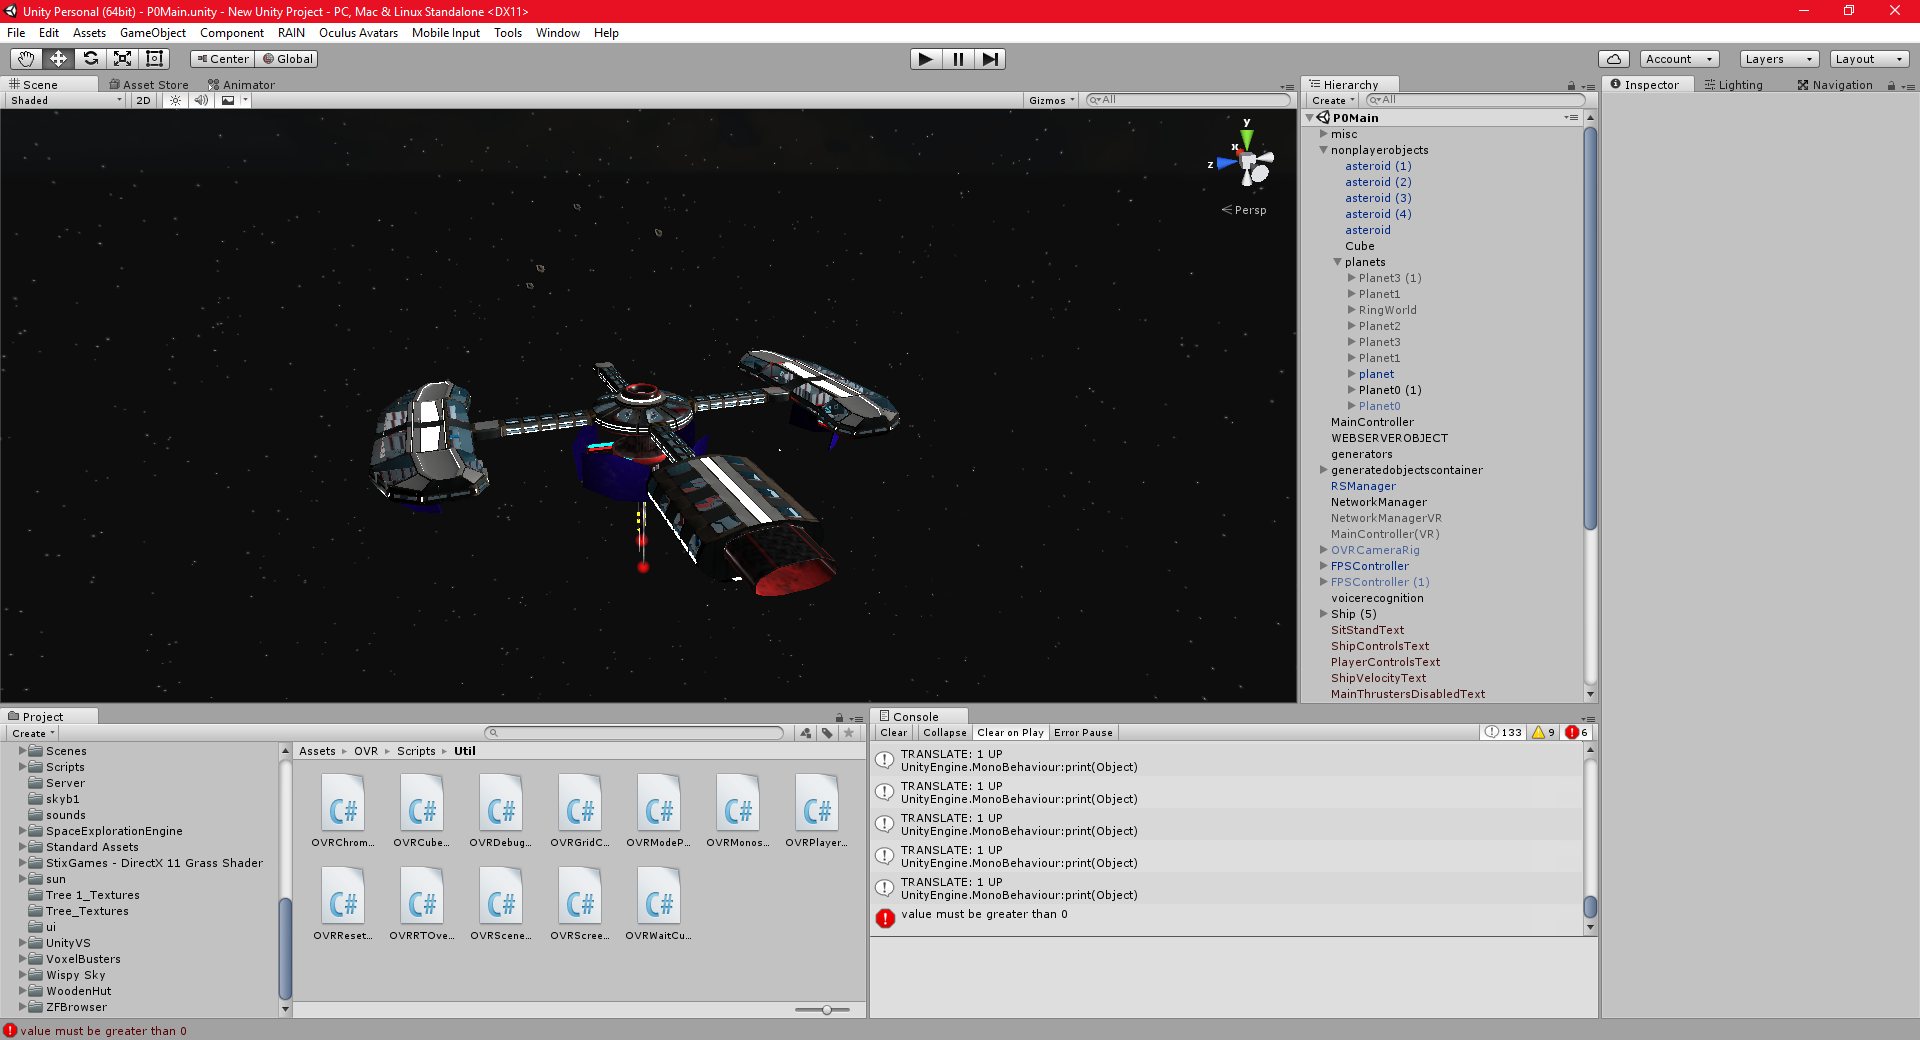
Task: Toggle Error Pause in Console
Action: click(1083, 733)
